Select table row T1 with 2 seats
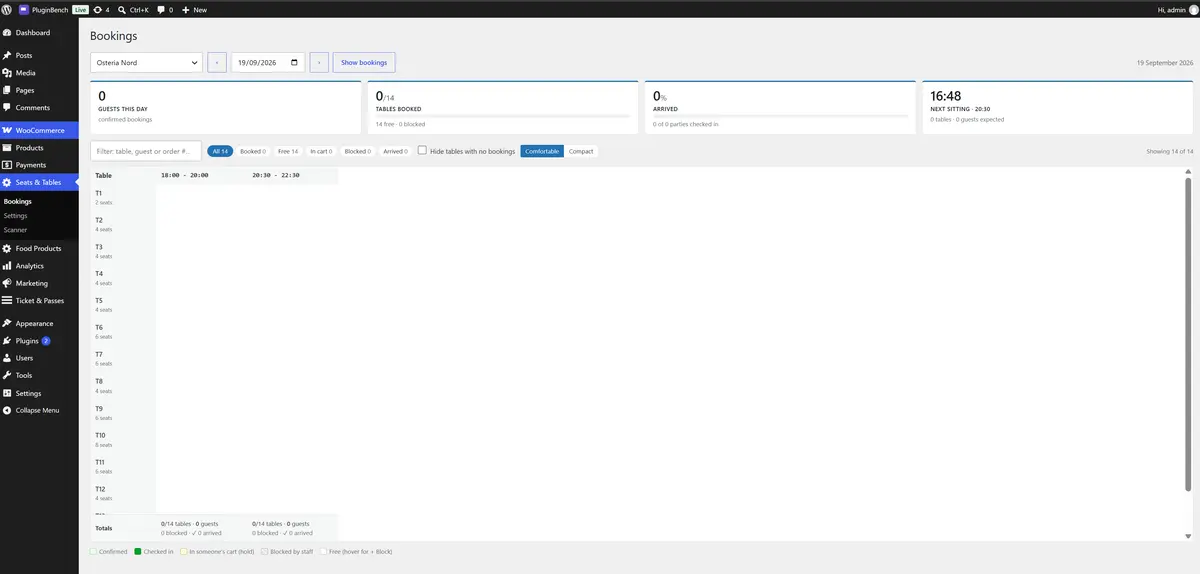Screen dimensions: 1200x574 [x=123, y=197]
